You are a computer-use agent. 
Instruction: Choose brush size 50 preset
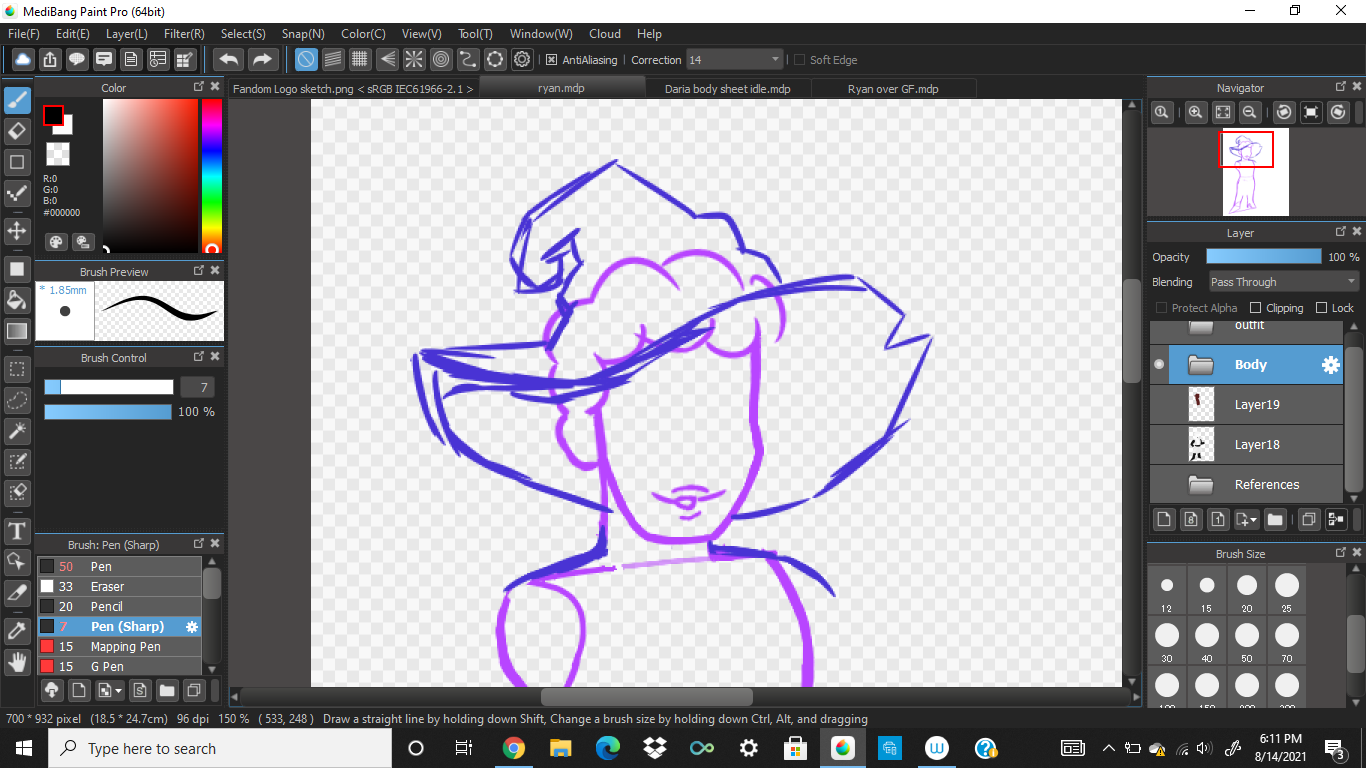(x=1247, y=640)
